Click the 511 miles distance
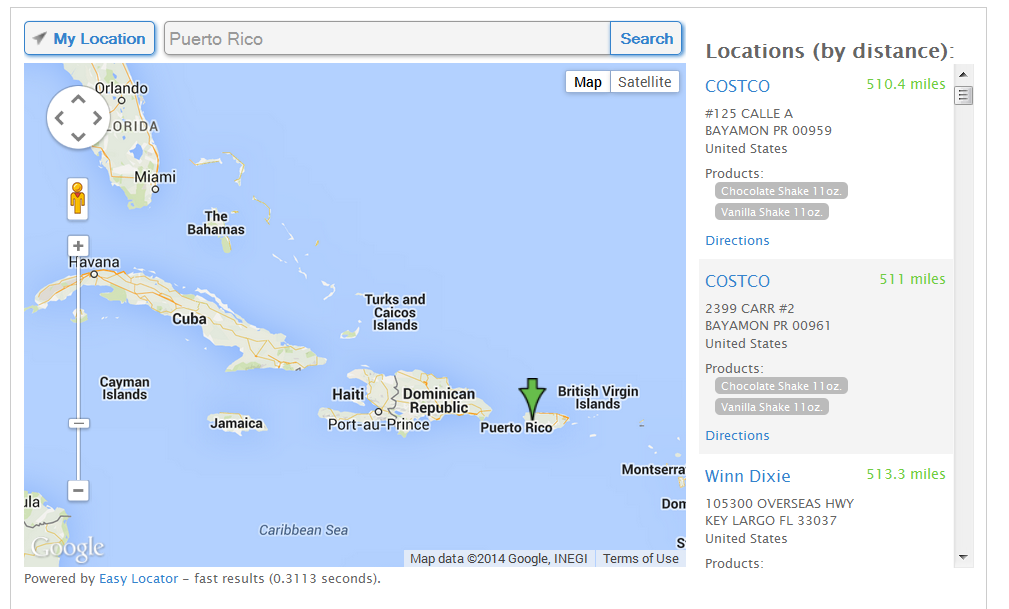 pyautogui.click(x=912, y=279)
